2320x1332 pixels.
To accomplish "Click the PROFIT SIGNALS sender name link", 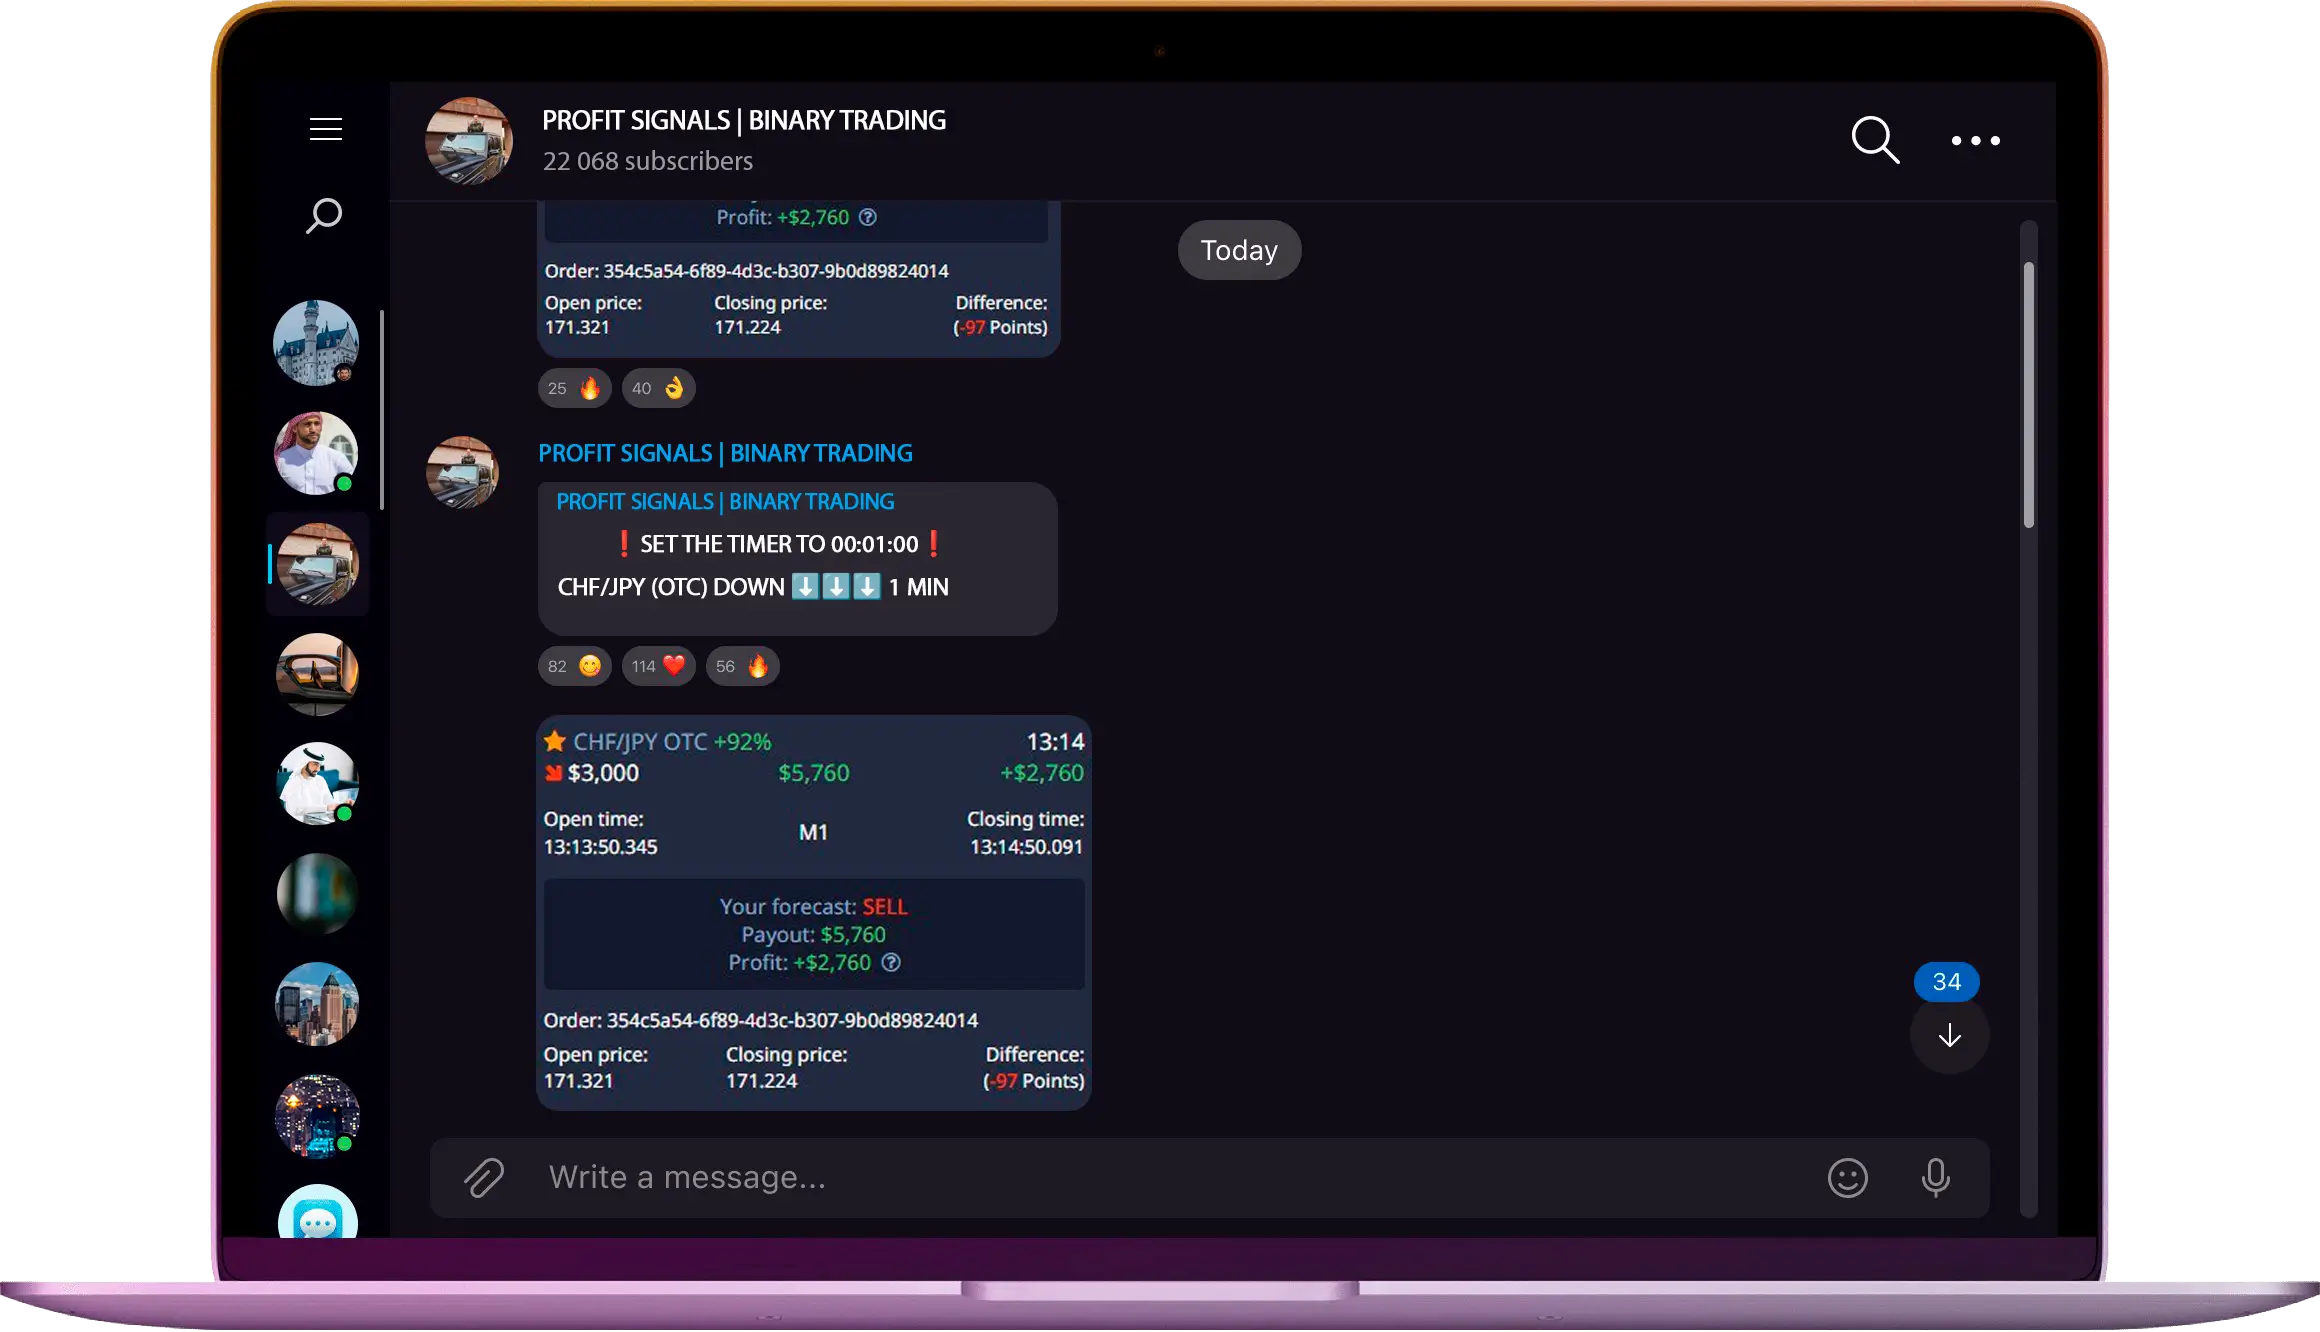I will point(725,453).
